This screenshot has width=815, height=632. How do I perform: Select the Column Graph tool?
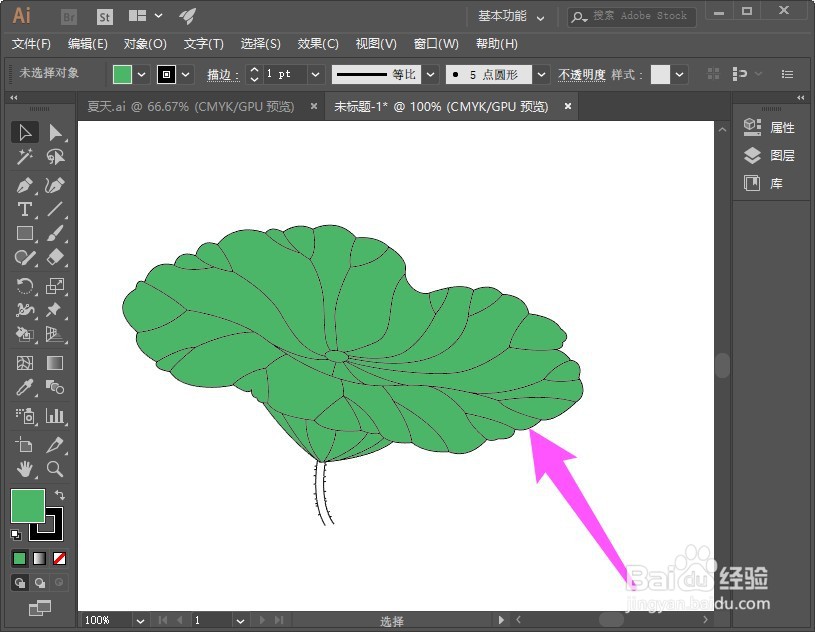(55, 416)
